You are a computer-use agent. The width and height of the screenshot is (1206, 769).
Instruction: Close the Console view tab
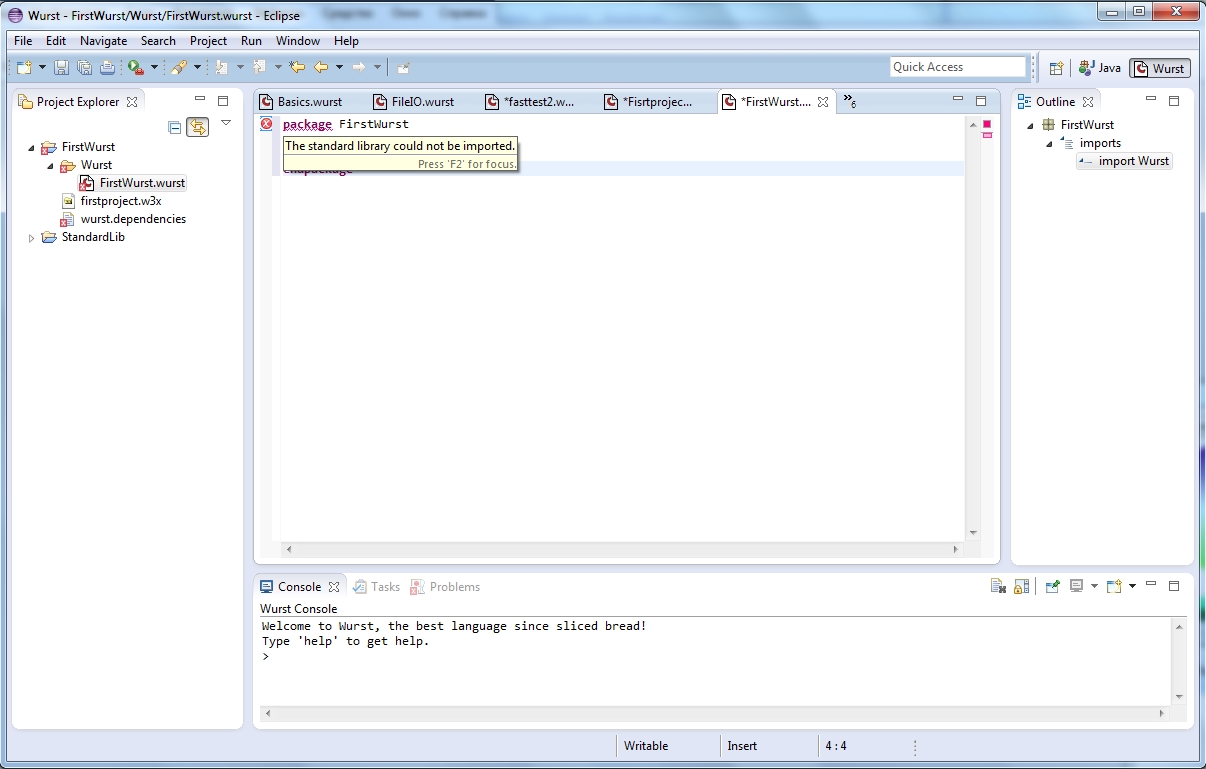[334, 587]
